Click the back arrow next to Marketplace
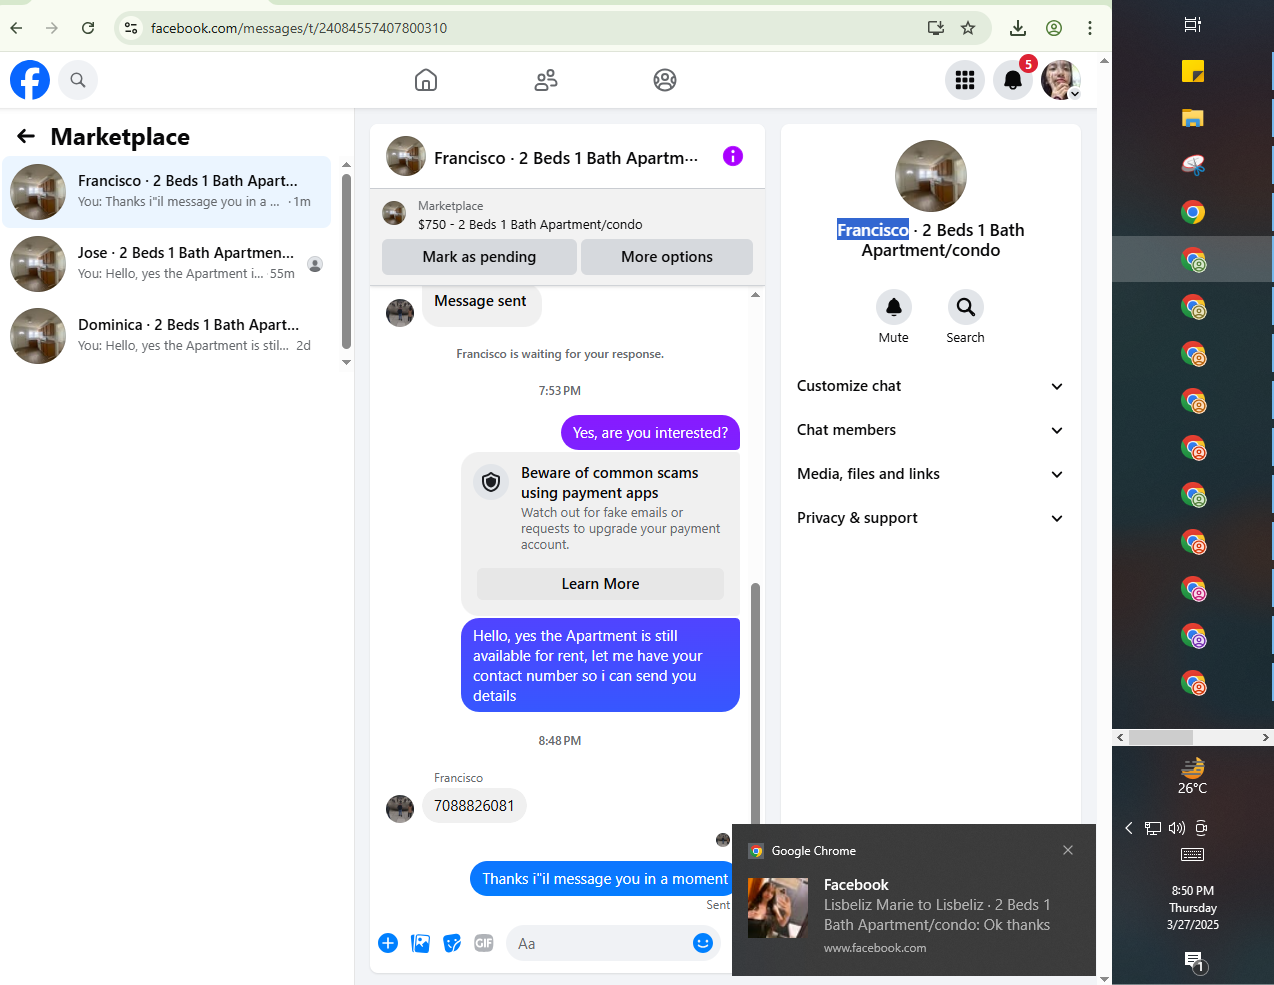 pos(26,136)
